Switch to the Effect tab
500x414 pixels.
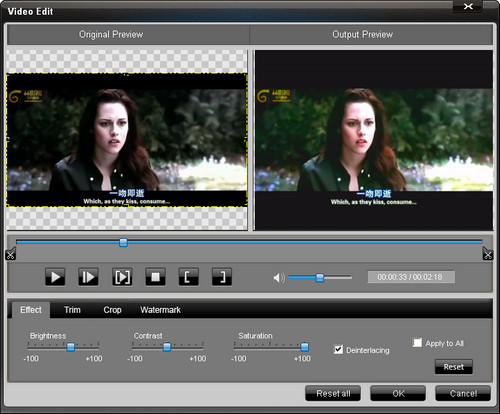click(31, 310)
